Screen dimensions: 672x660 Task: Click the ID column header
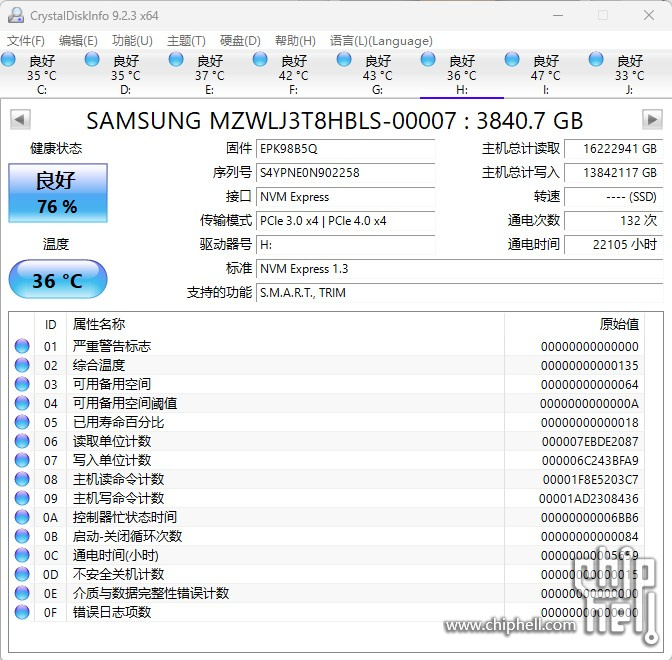(51, 324)
